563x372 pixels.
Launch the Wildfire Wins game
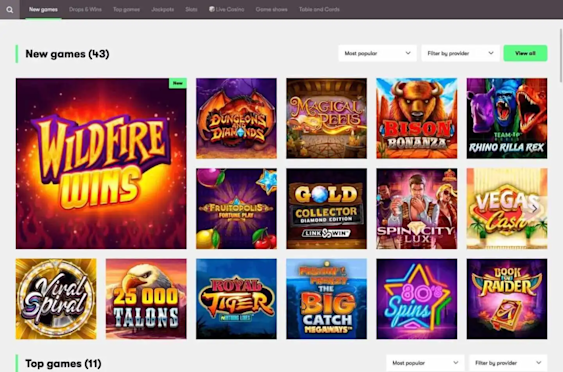(x=101, y=163)
